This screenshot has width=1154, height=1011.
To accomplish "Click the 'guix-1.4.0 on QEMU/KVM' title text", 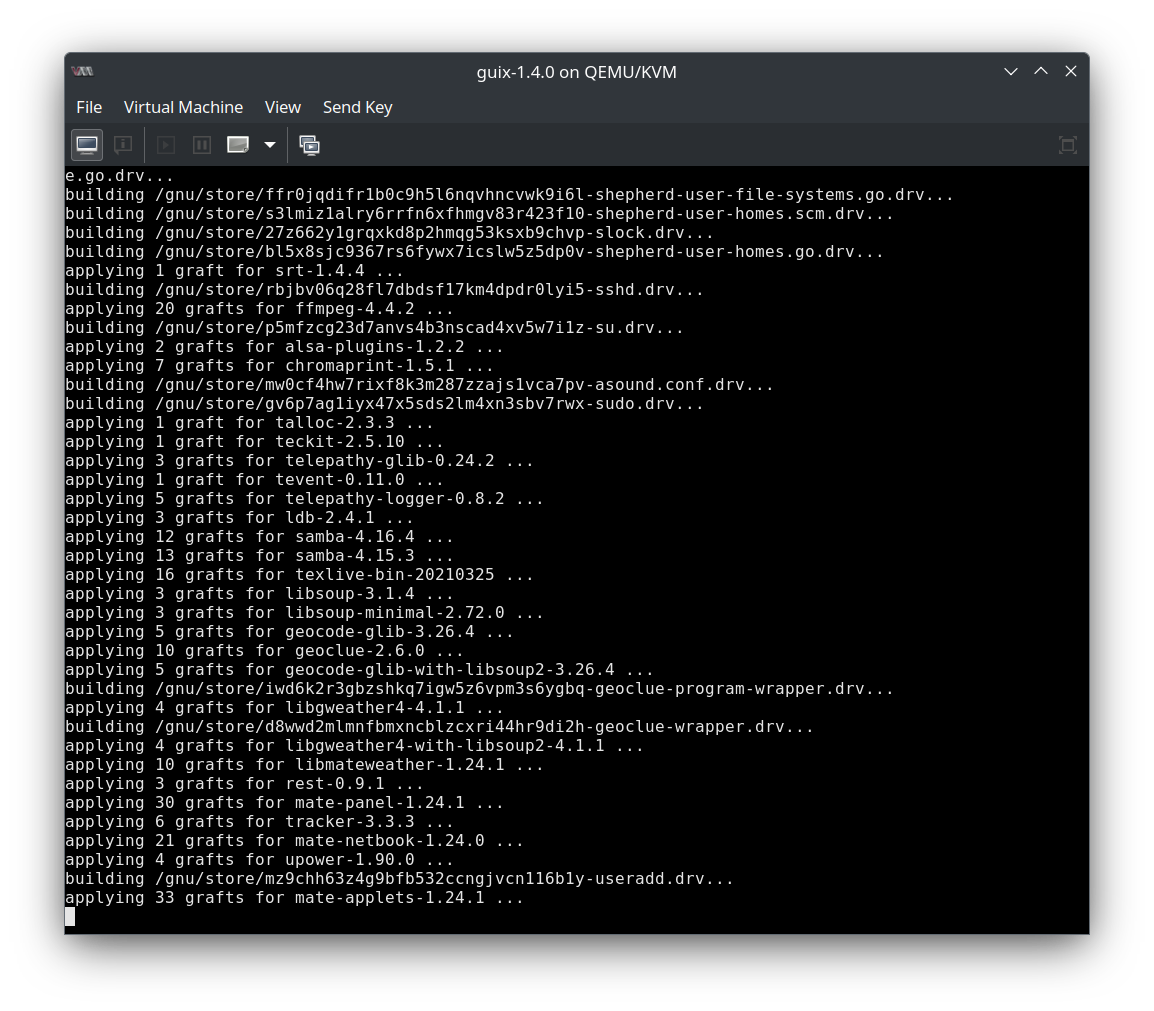I will point(577,72).
